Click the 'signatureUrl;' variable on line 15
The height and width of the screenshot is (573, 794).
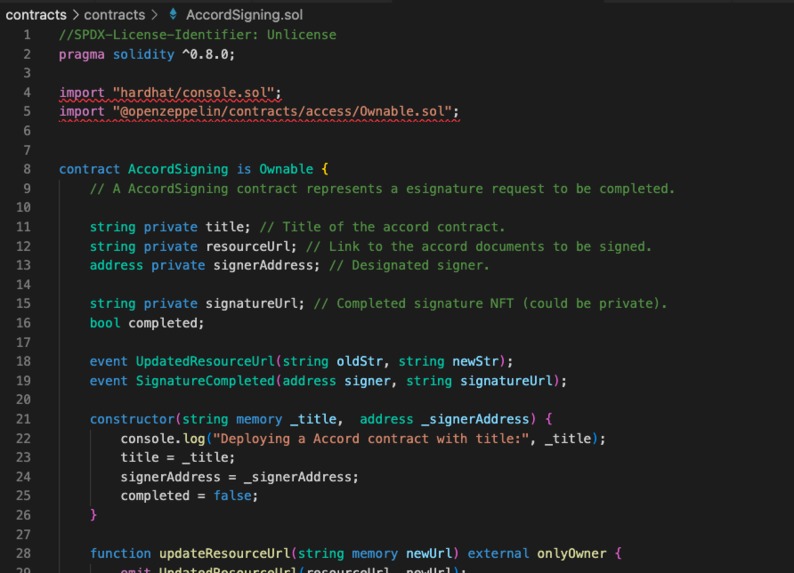tap(255, 304)
